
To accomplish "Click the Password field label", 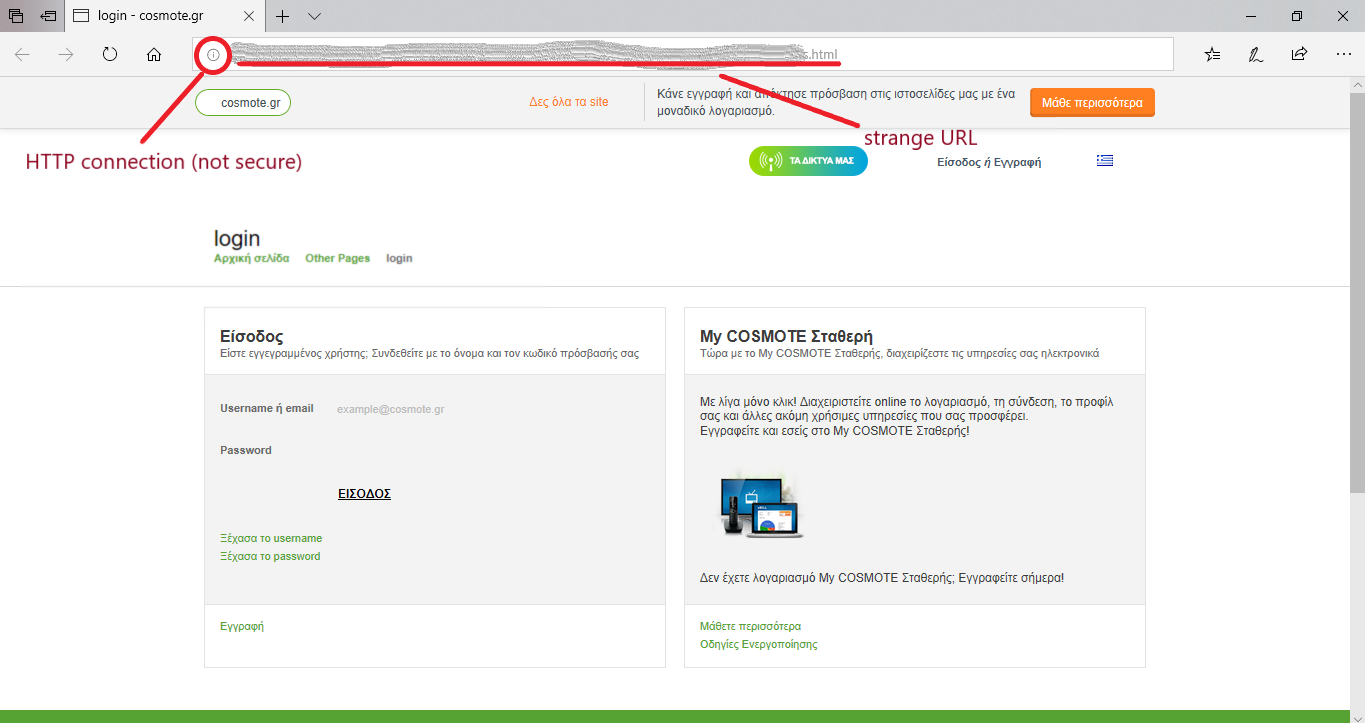I will click(x=246, y=450).
